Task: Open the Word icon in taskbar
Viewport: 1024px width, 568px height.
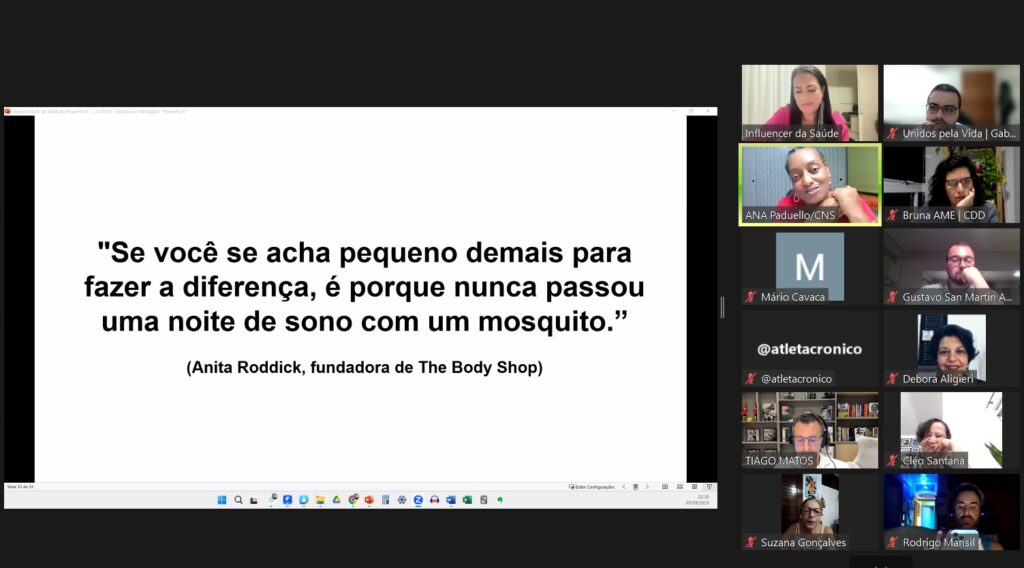Action: tap(450, 500)
